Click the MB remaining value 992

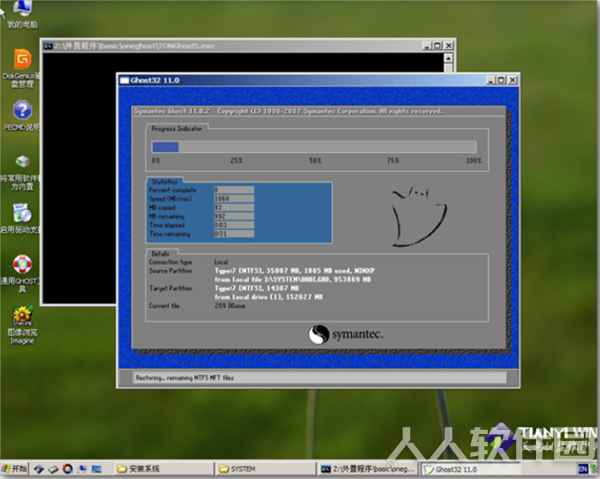click(234, 216)
